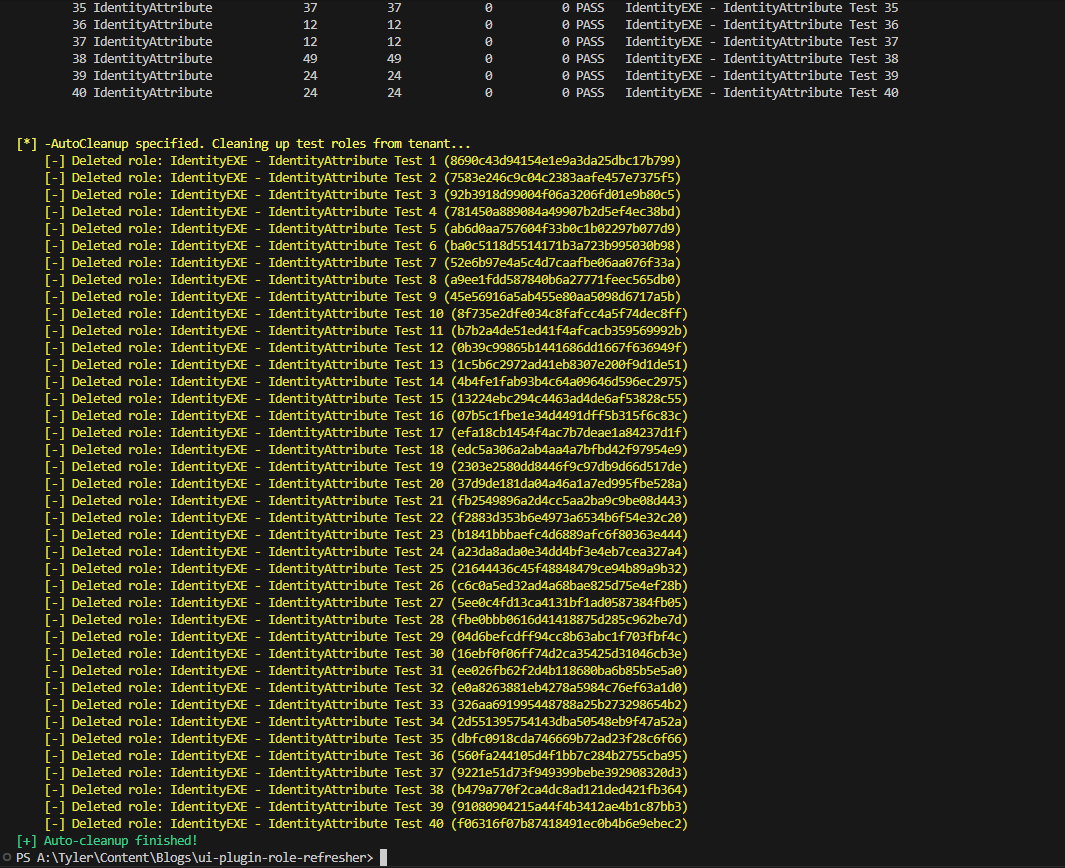Select the Deleted role Test 23 line
The width and height of the screenshot is (1065, 868).
(x=366, y=535)
